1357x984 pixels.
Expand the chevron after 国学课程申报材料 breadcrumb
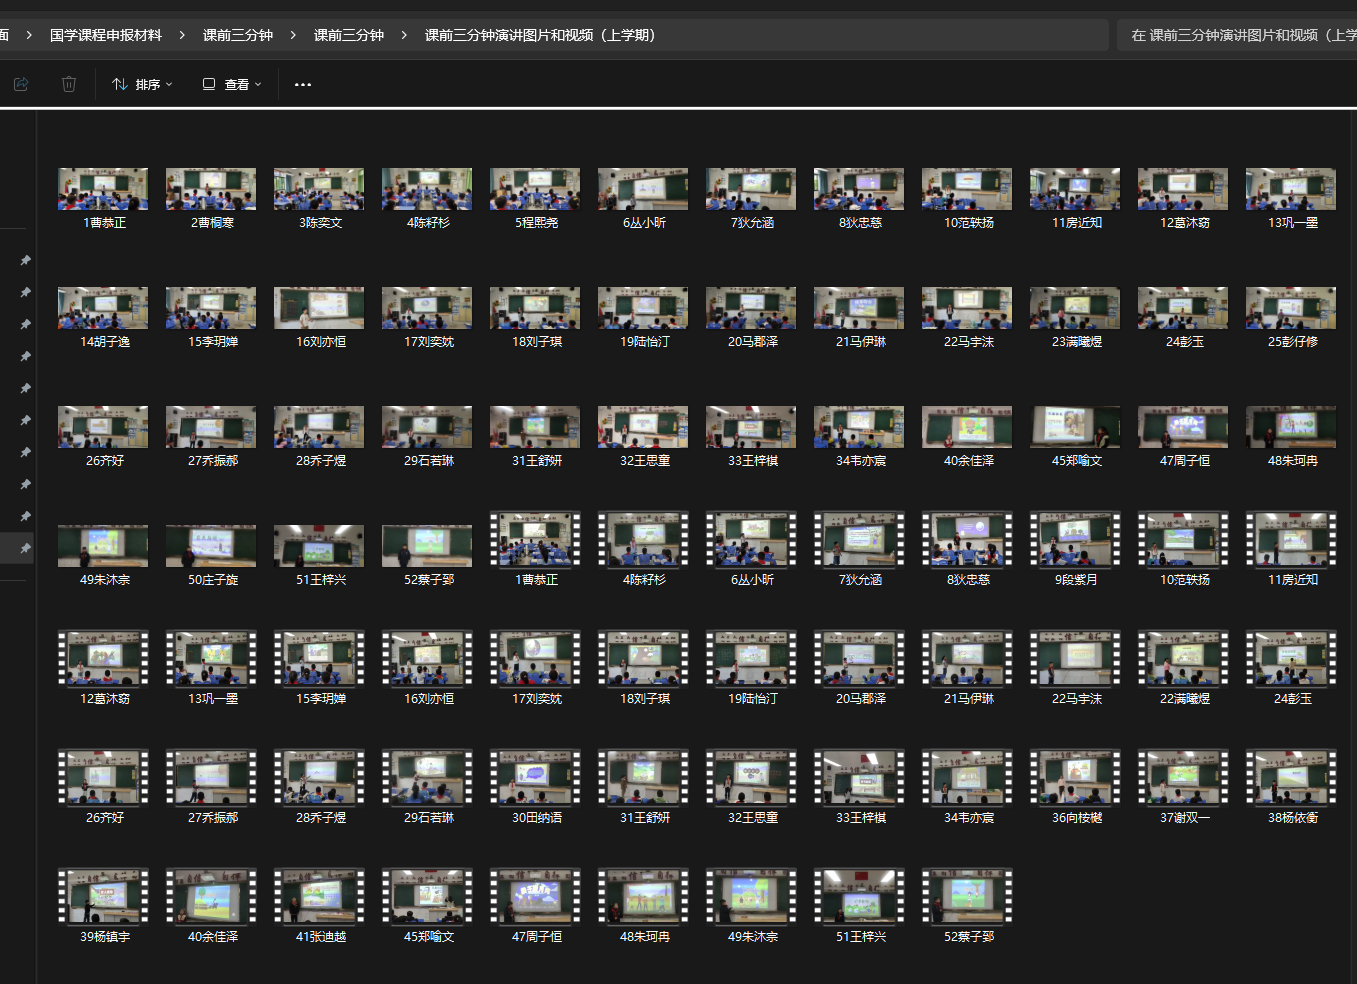(x=182, y=35)
